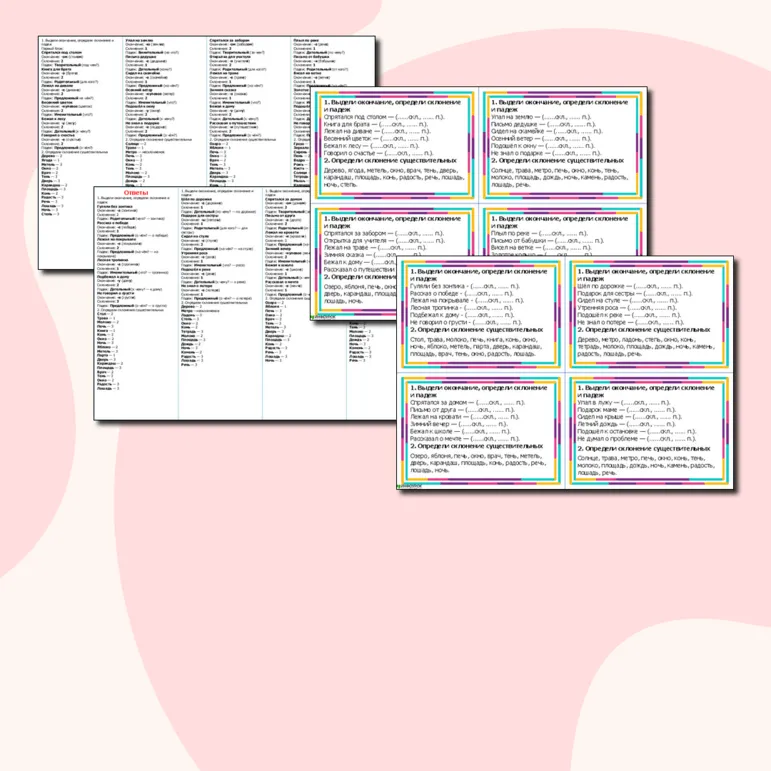The height and width of the screenshot is (771, 771).
Task: Click the line 'Осенний ветер'
Action: tap(541, 139)
